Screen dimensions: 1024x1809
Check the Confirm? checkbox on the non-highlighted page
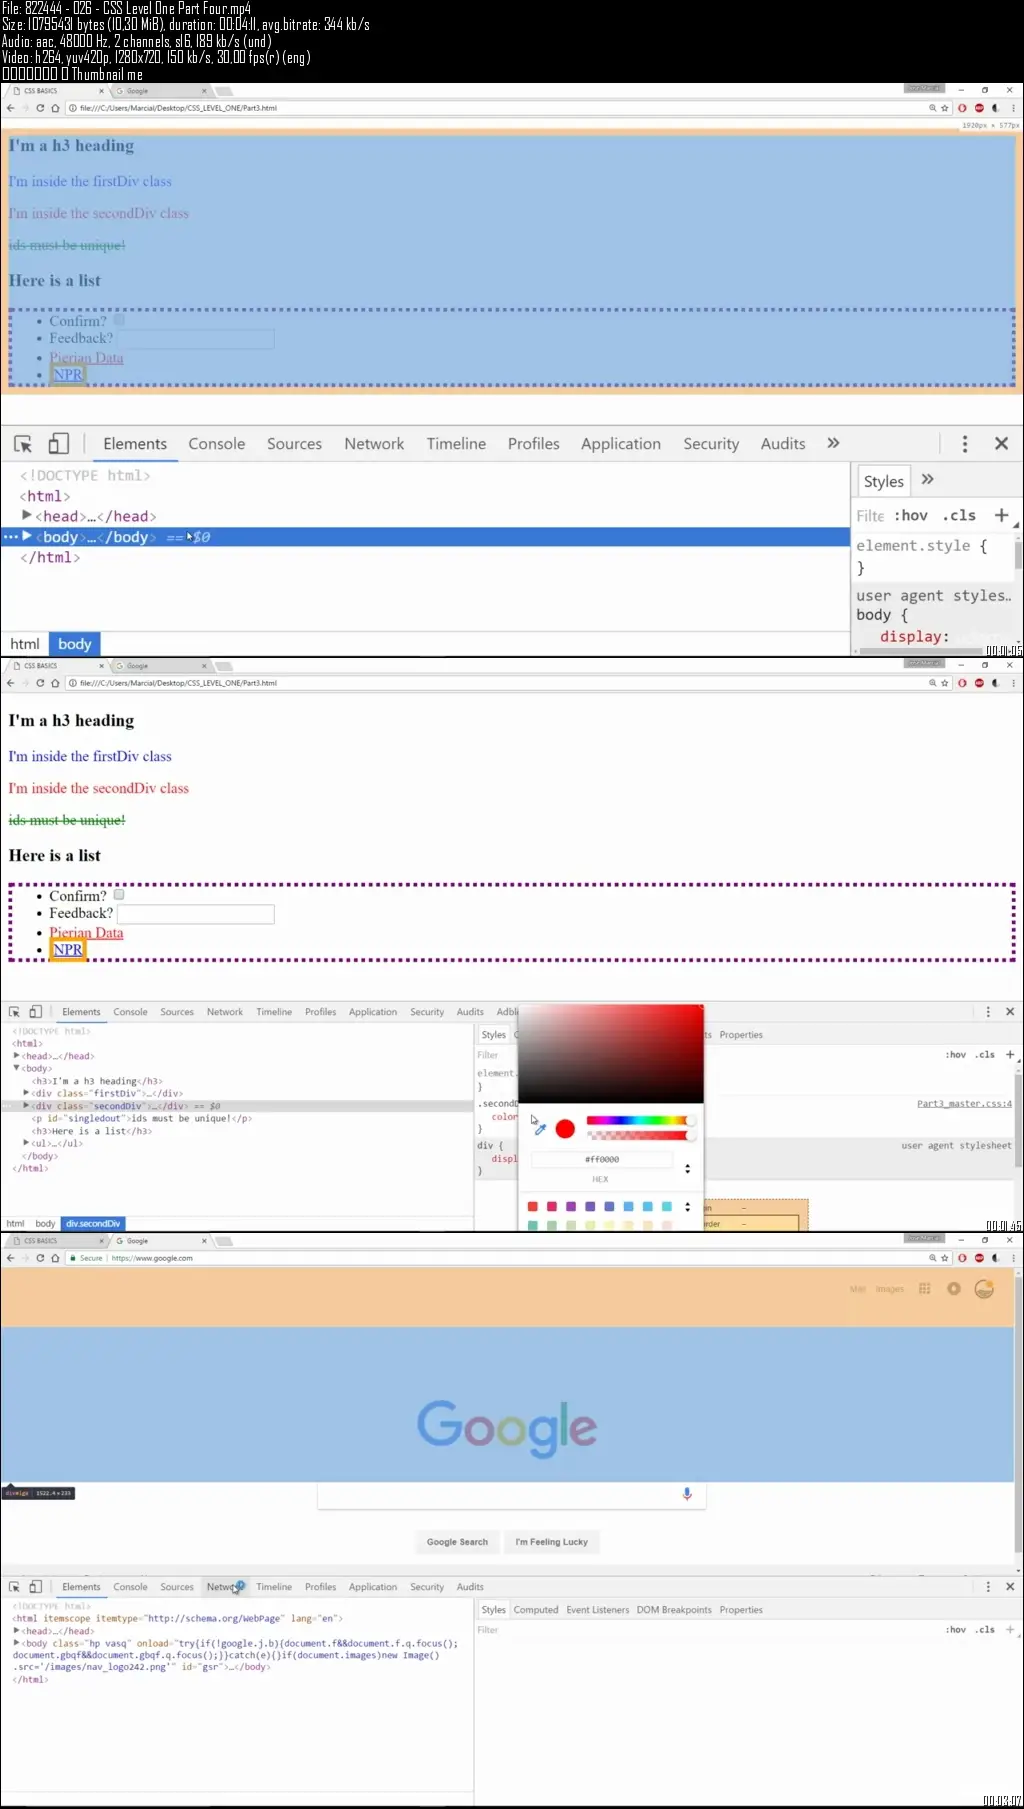tap(119, 895)
